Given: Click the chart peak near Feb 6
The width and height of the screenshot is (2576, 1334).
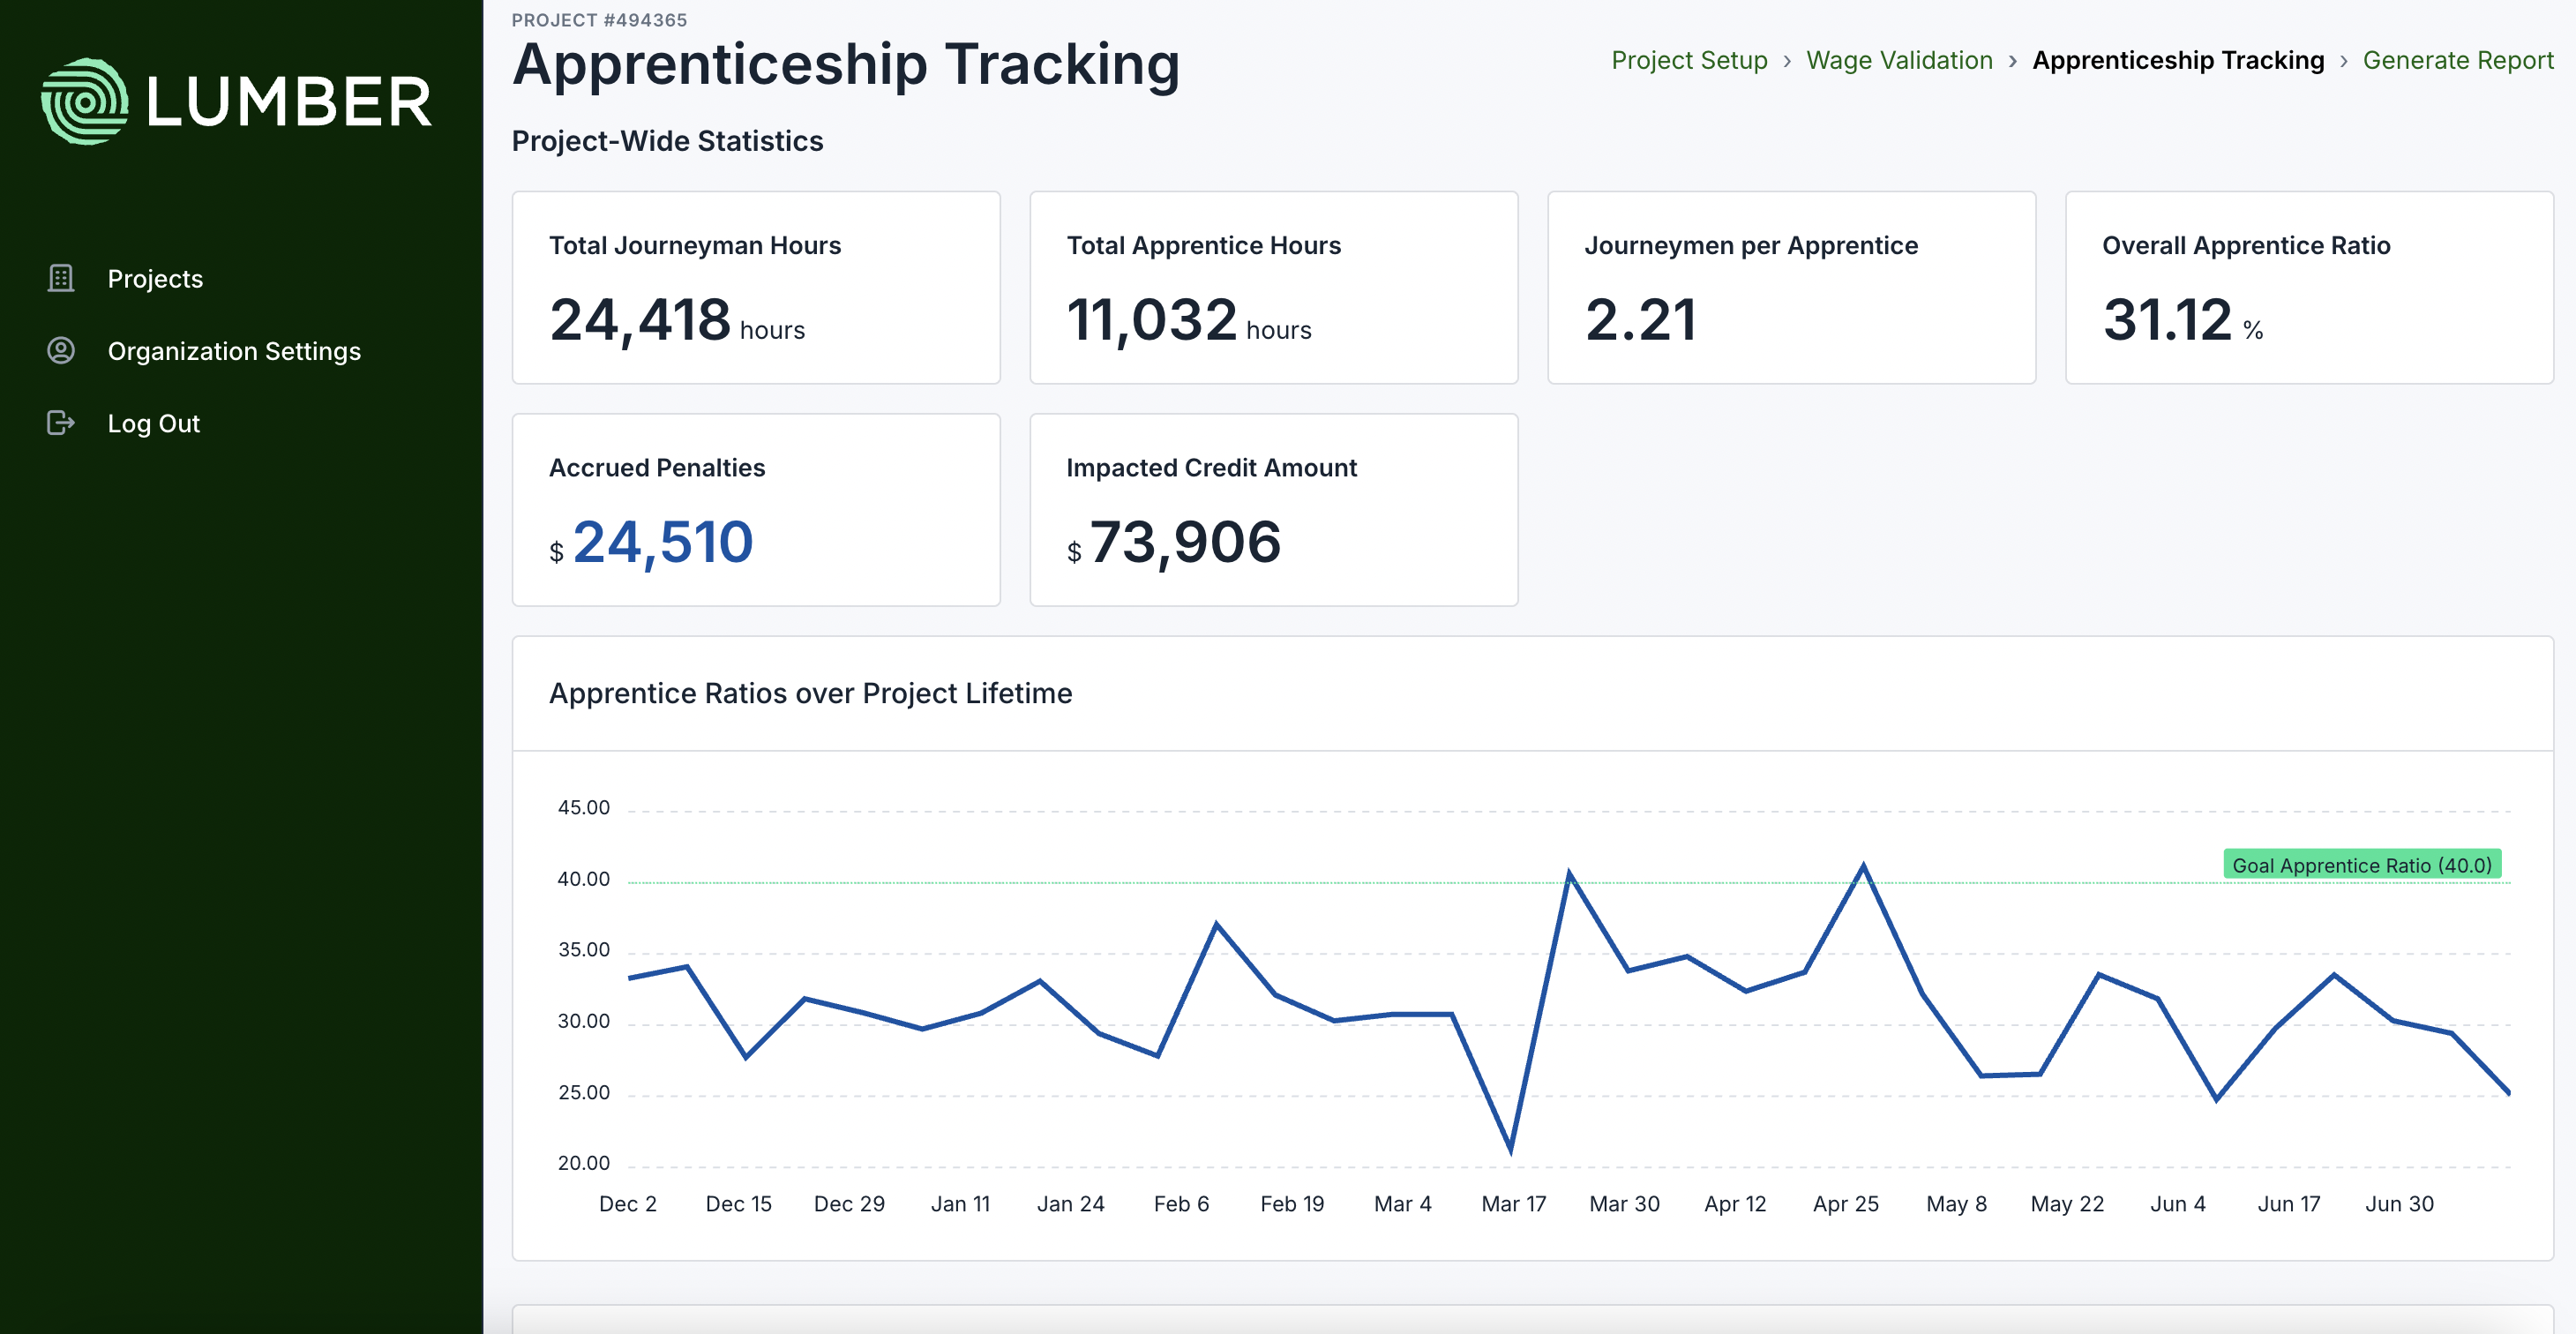Looking at the screenshot, I should 1216,924.
